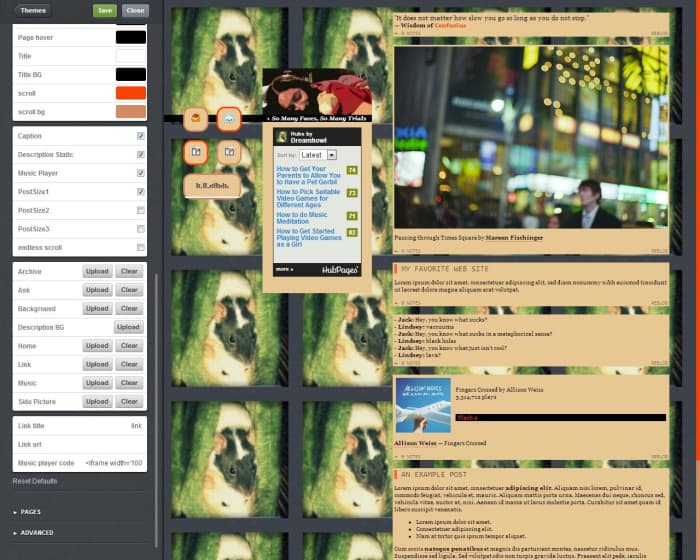The height and width of the screenshot is (560, 700).
Task: Click the Link title input field
Action: tap(80, 426)
